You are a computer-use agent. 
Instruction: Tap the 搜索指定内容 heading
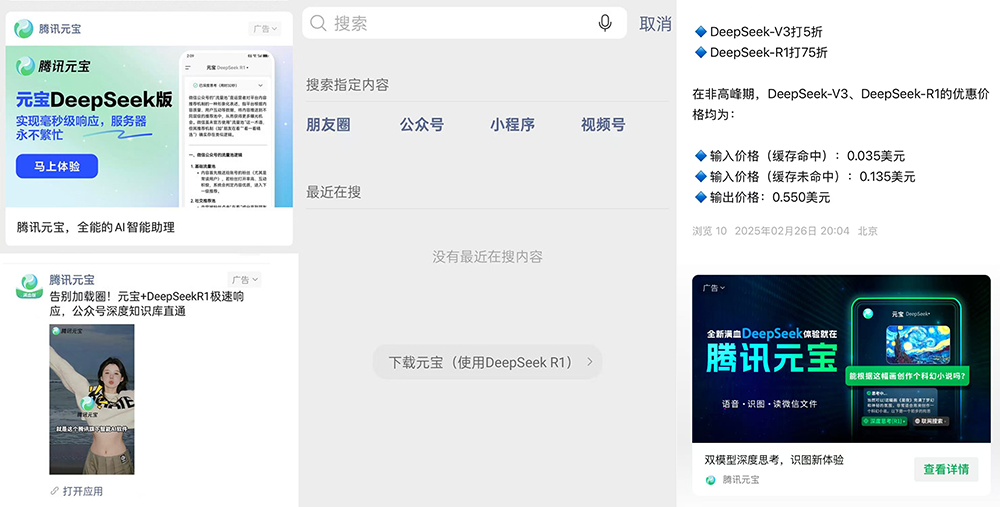(x=347, y=85)
